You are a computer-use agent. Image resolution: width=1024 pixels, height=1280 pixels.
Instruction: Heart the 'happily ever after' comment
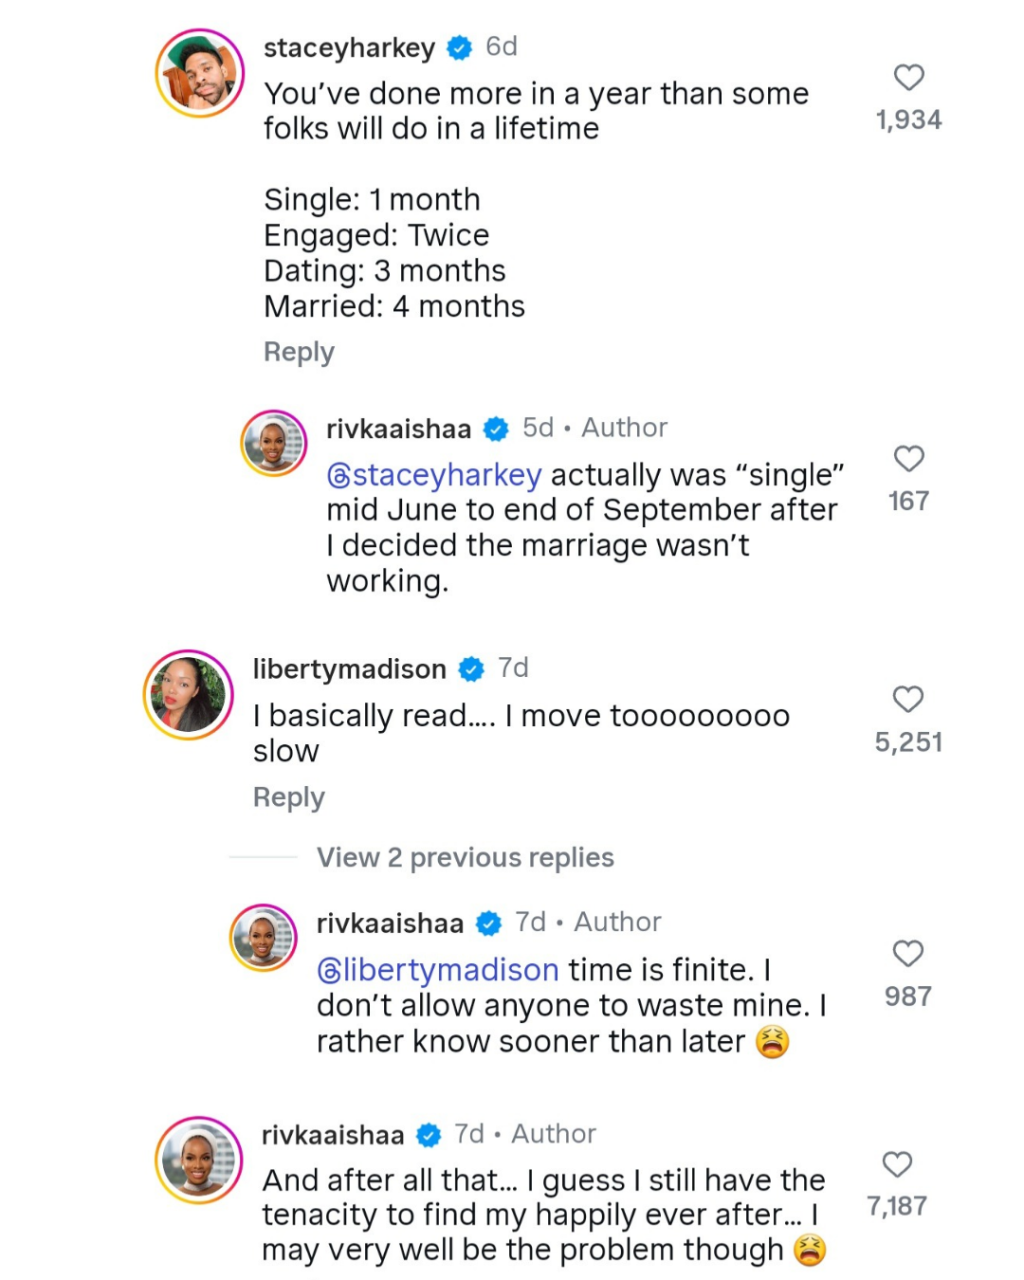point(897,1164)
